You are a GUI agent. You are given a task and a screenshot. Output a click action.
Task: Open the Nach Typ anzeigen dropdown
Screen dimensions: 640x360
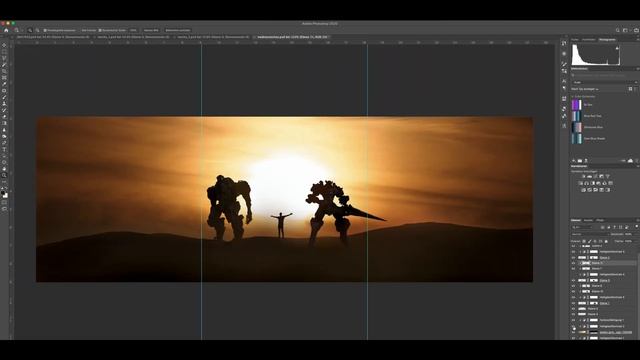click(585, 89)
